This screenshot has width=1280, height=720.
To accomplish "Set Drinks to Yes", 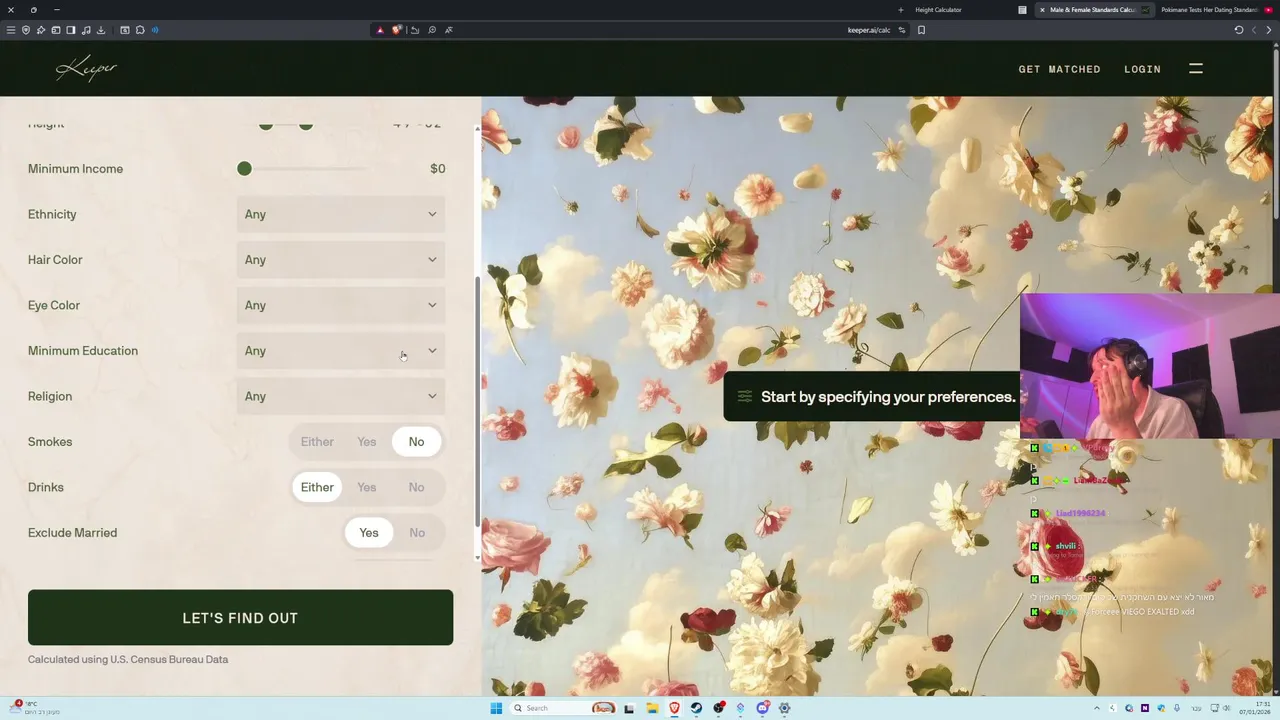I will (367, 487).
